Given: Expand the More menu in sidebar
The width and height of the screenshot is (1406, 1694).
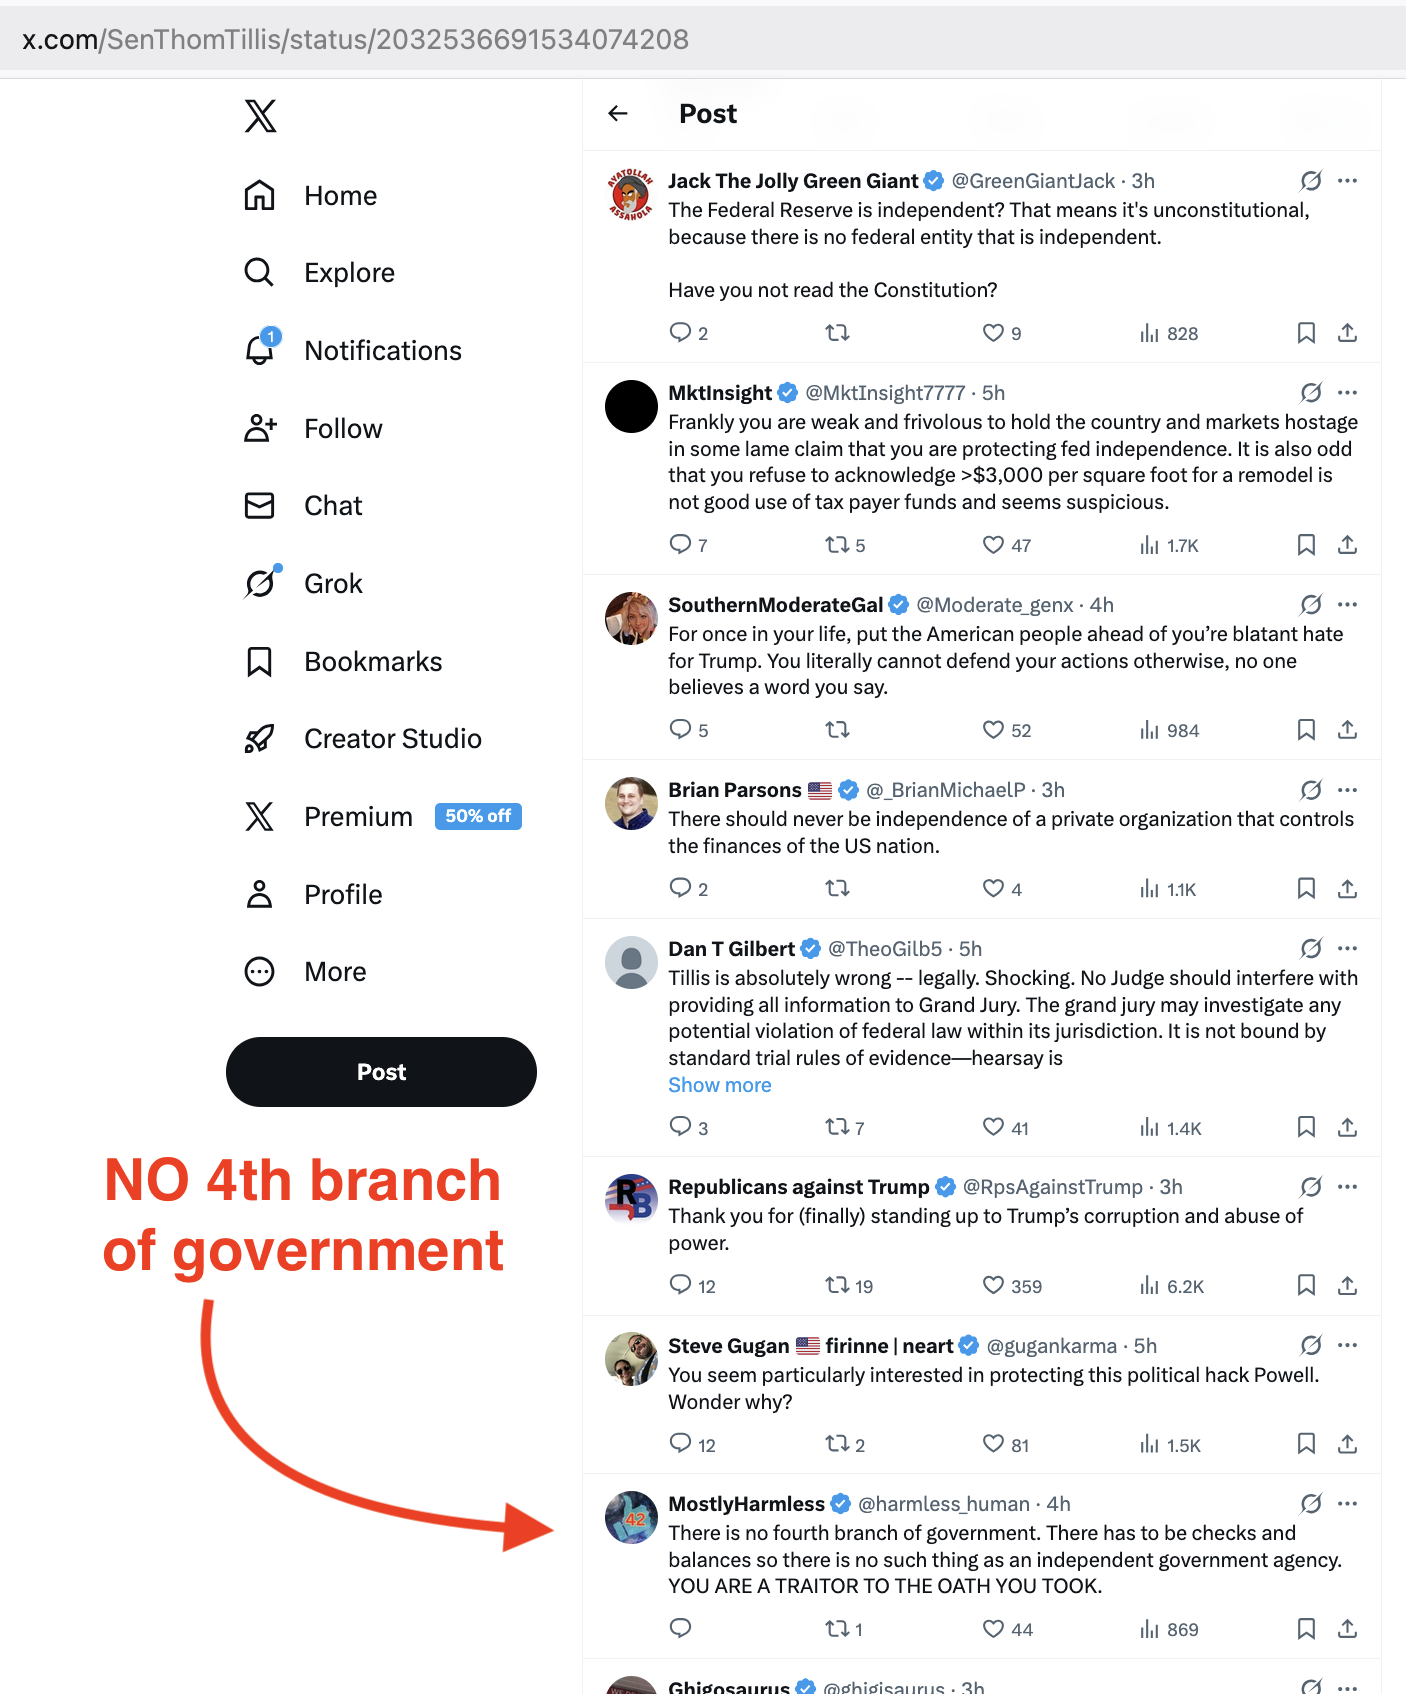Looking at the screenshot, I should coord(306,972).
